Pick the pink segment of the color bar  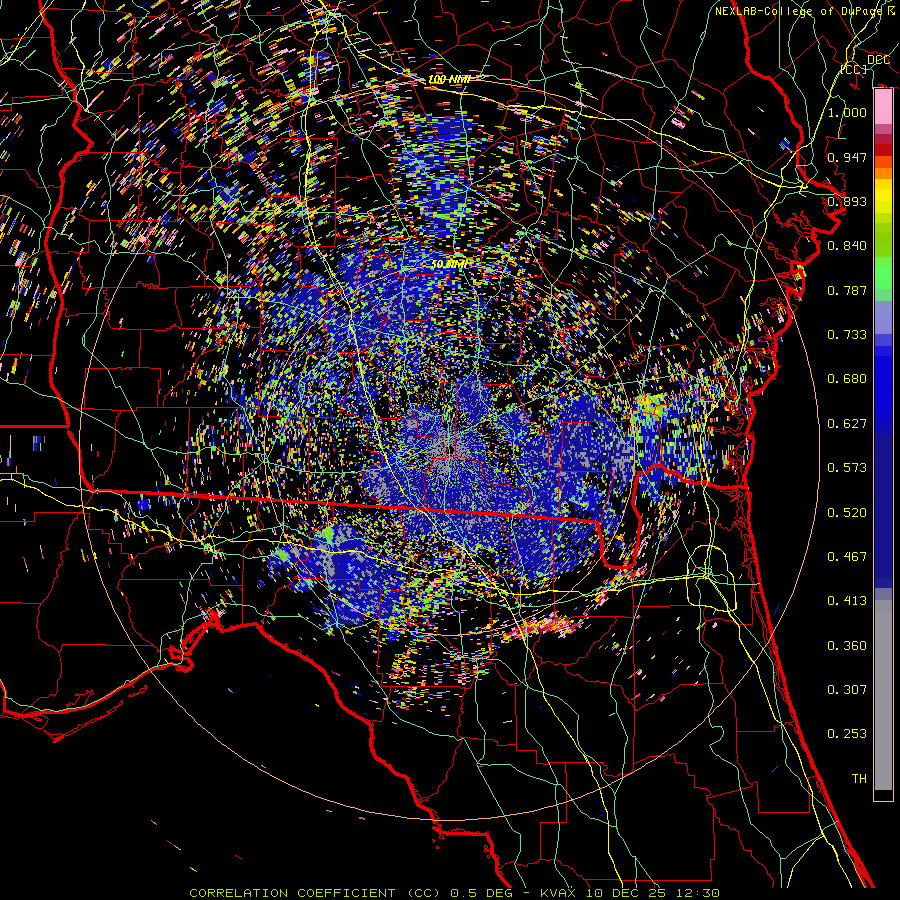[x=883, y=107]
